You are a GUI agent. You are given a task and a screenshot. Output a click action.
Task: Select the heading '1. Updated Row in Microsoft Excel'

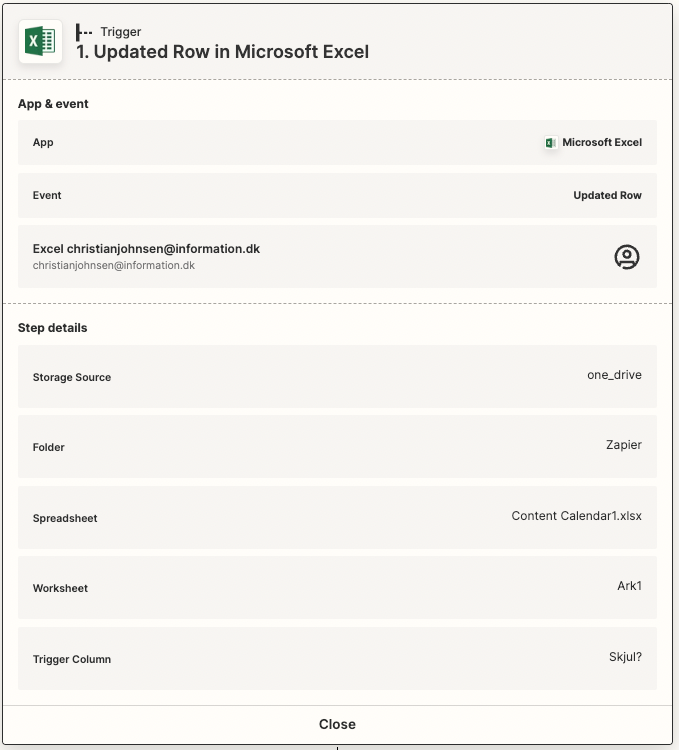click(x=223, y=52)
